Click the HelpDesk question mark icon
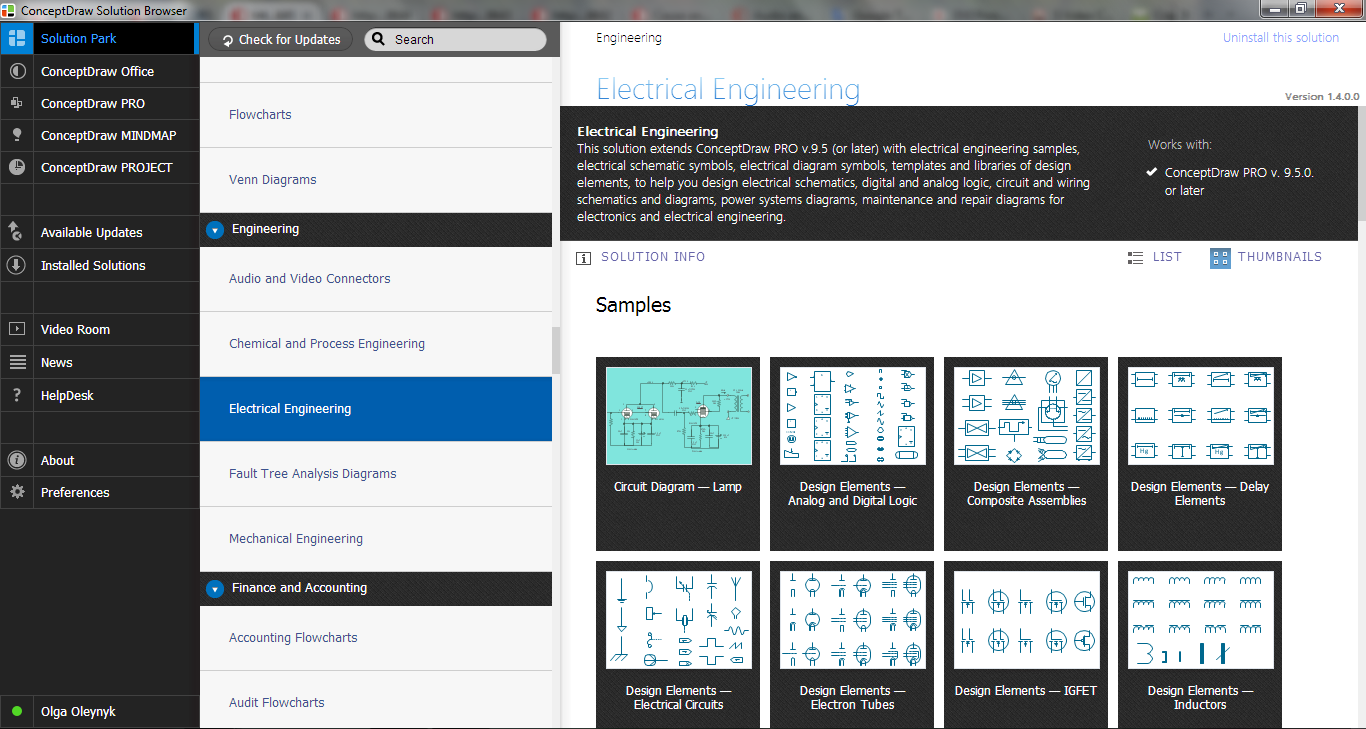Viewport: 1366px width, 729px height. (16, 395)
